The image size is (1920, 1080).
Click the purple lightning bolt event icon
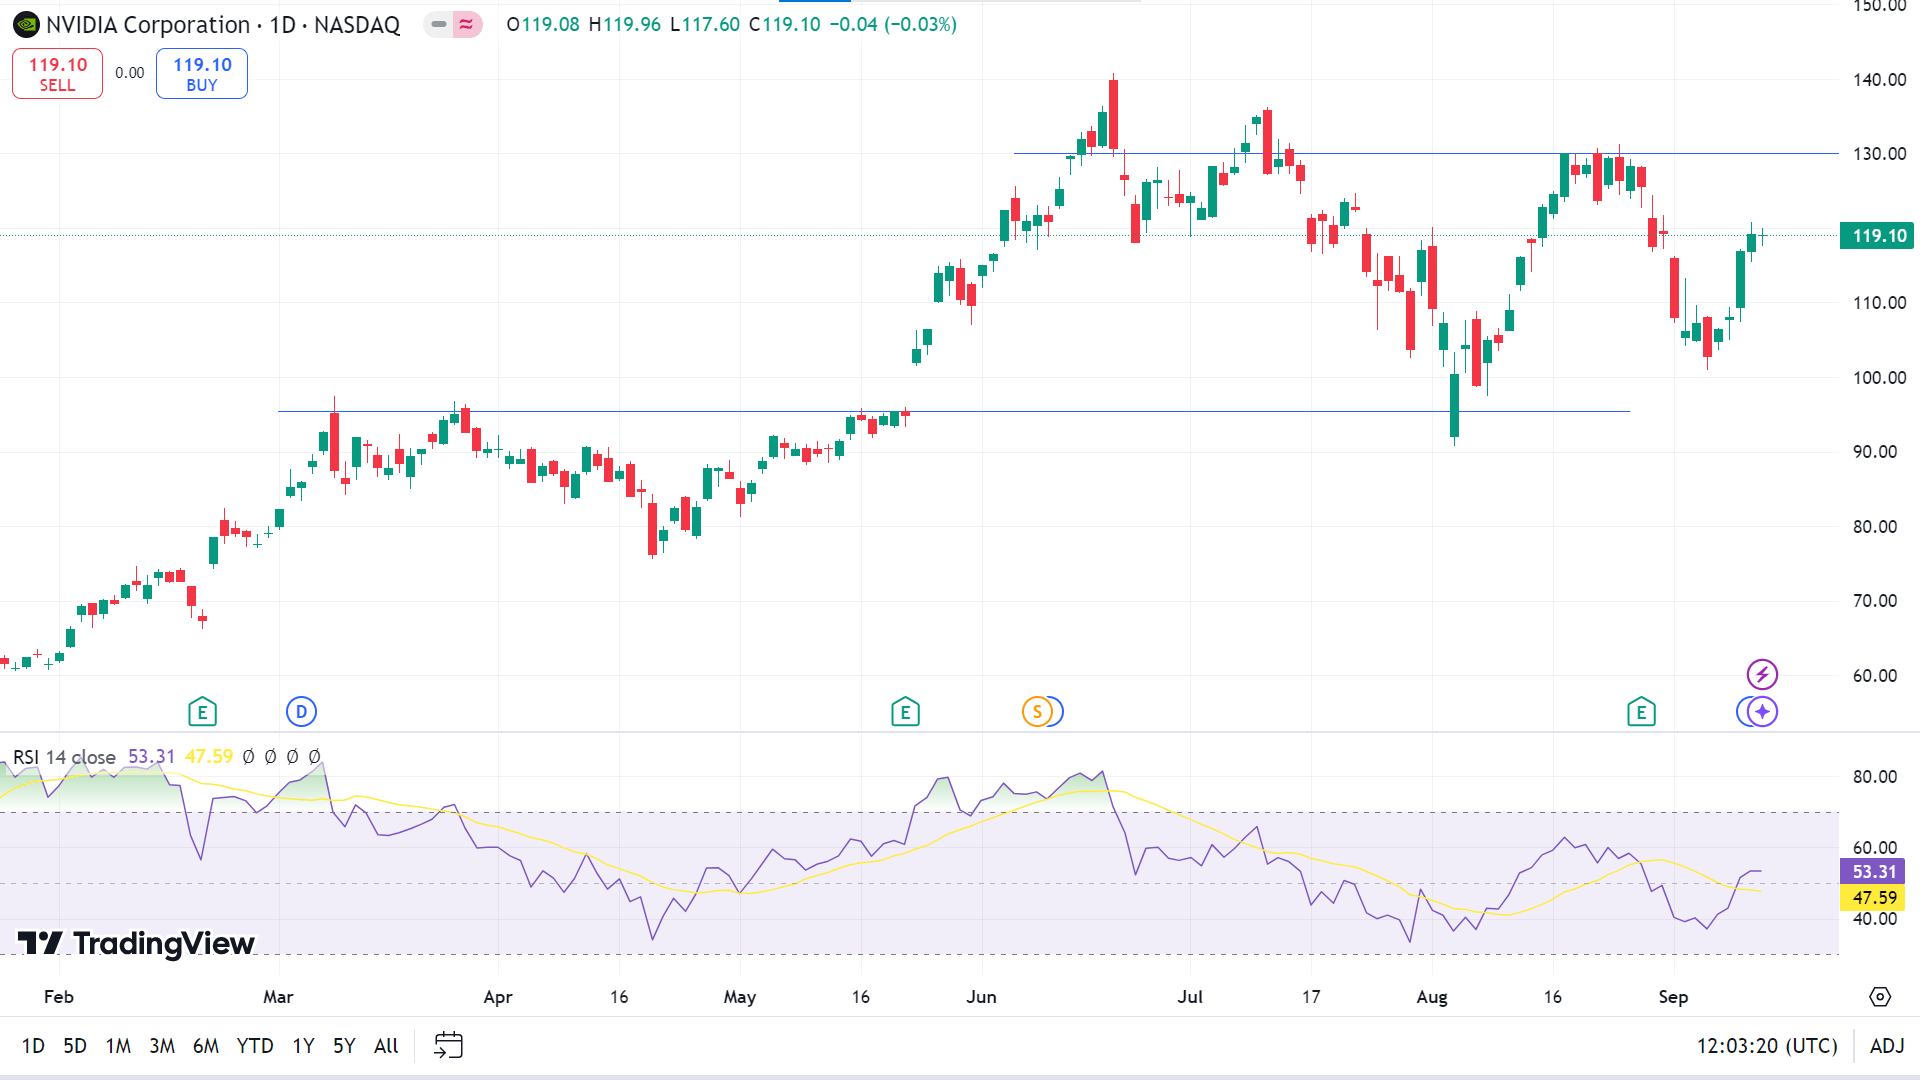coord(1762,674)
